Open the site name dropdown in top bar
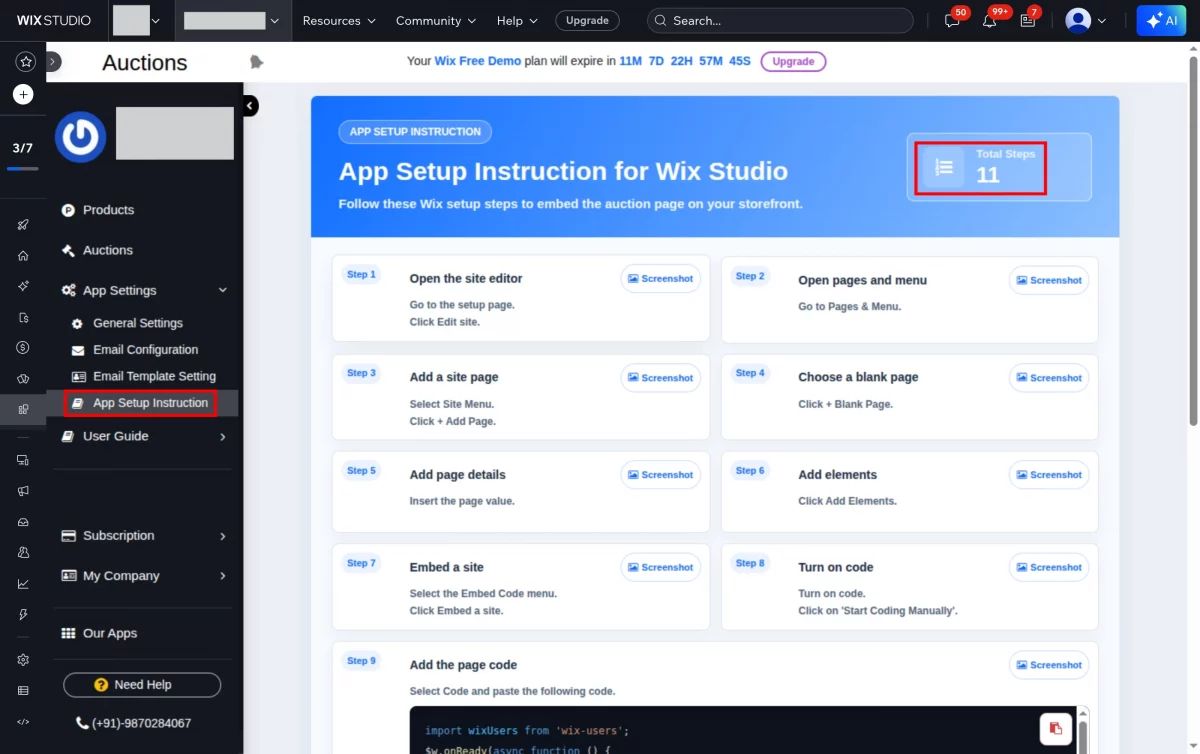This screenshot has height=754, width=1200. pos(232,20)
